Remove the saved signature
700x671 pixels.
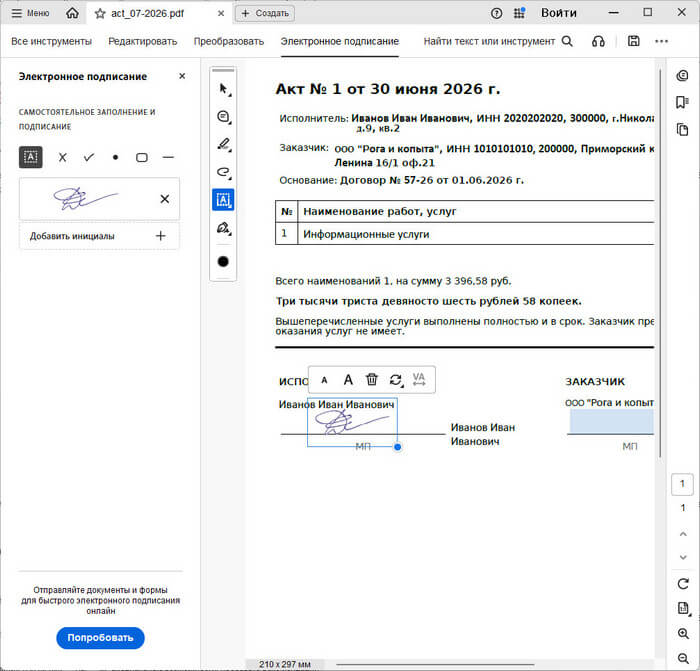[x=165, y=199]
